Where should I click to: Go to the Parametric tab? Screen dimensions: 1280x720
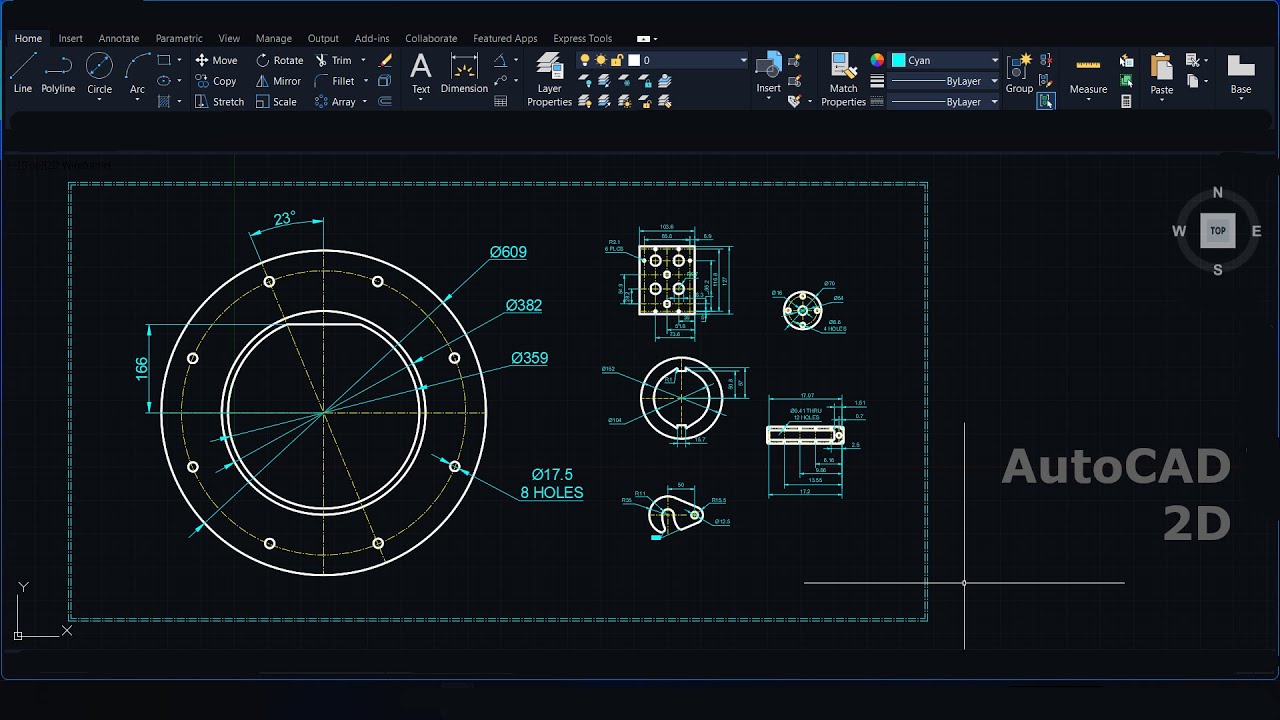(179, 38)
